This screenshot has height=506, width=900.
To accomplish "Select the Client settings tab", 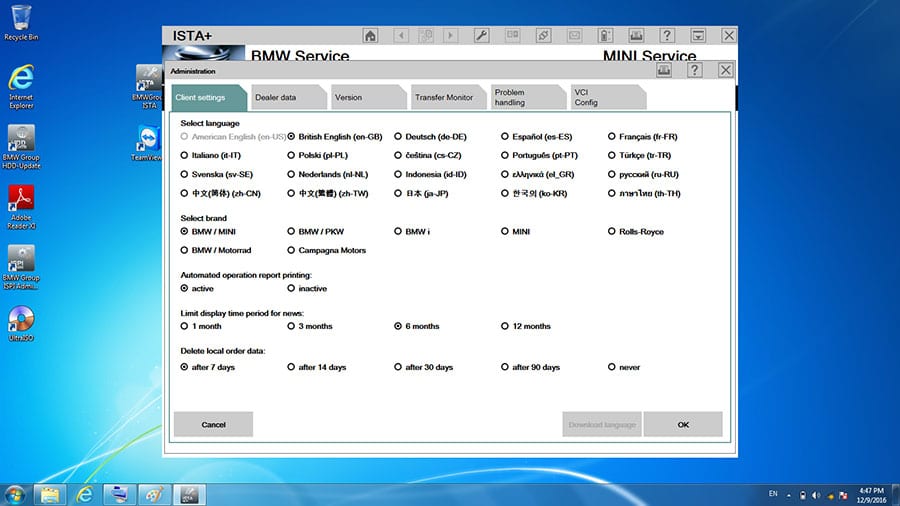I will [x=208, y=98].
